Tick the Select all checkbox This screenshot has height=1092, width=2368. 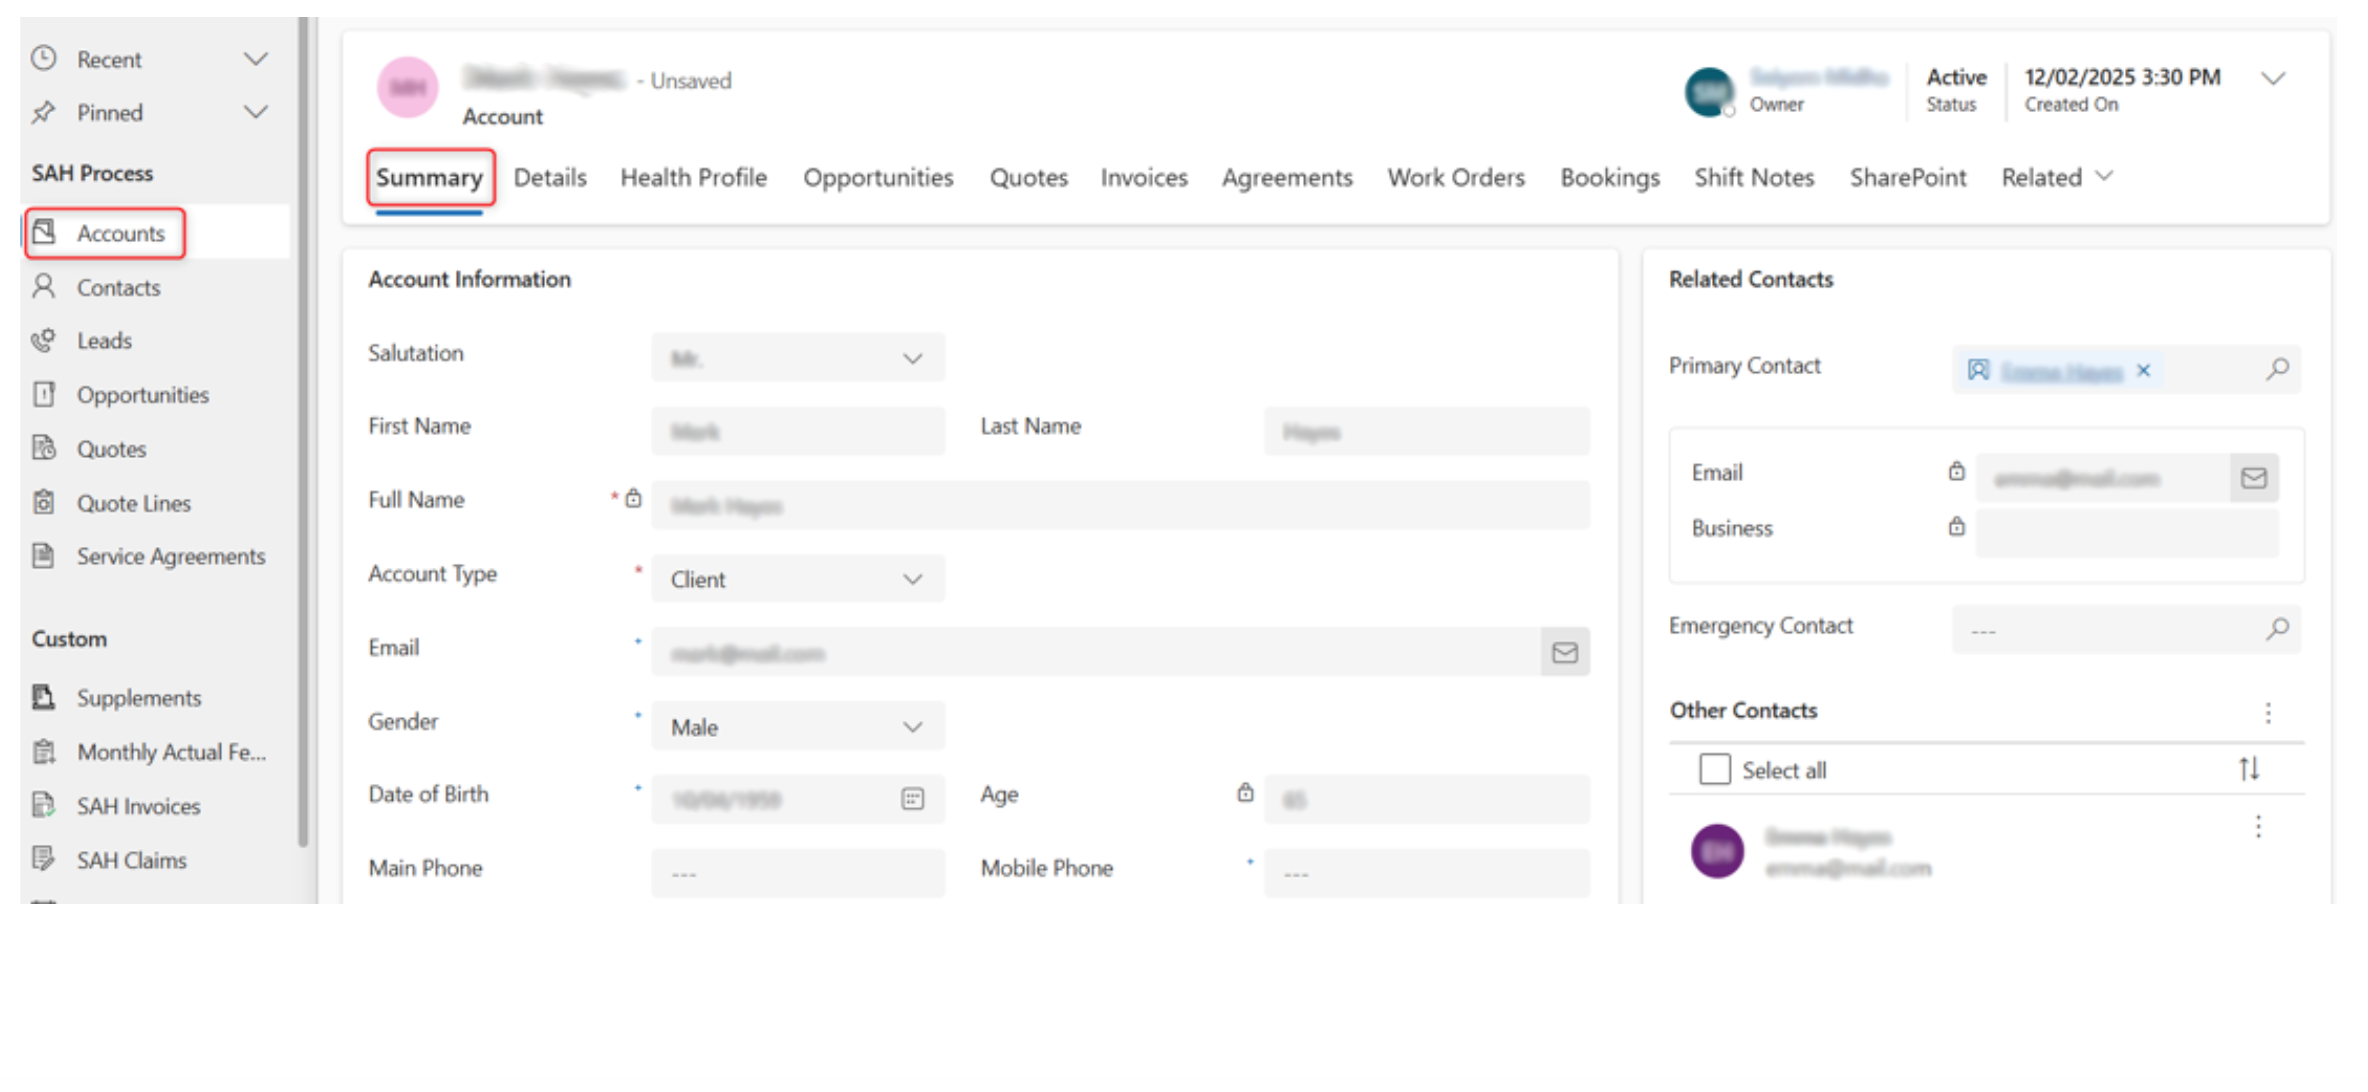pos(1715,769)
